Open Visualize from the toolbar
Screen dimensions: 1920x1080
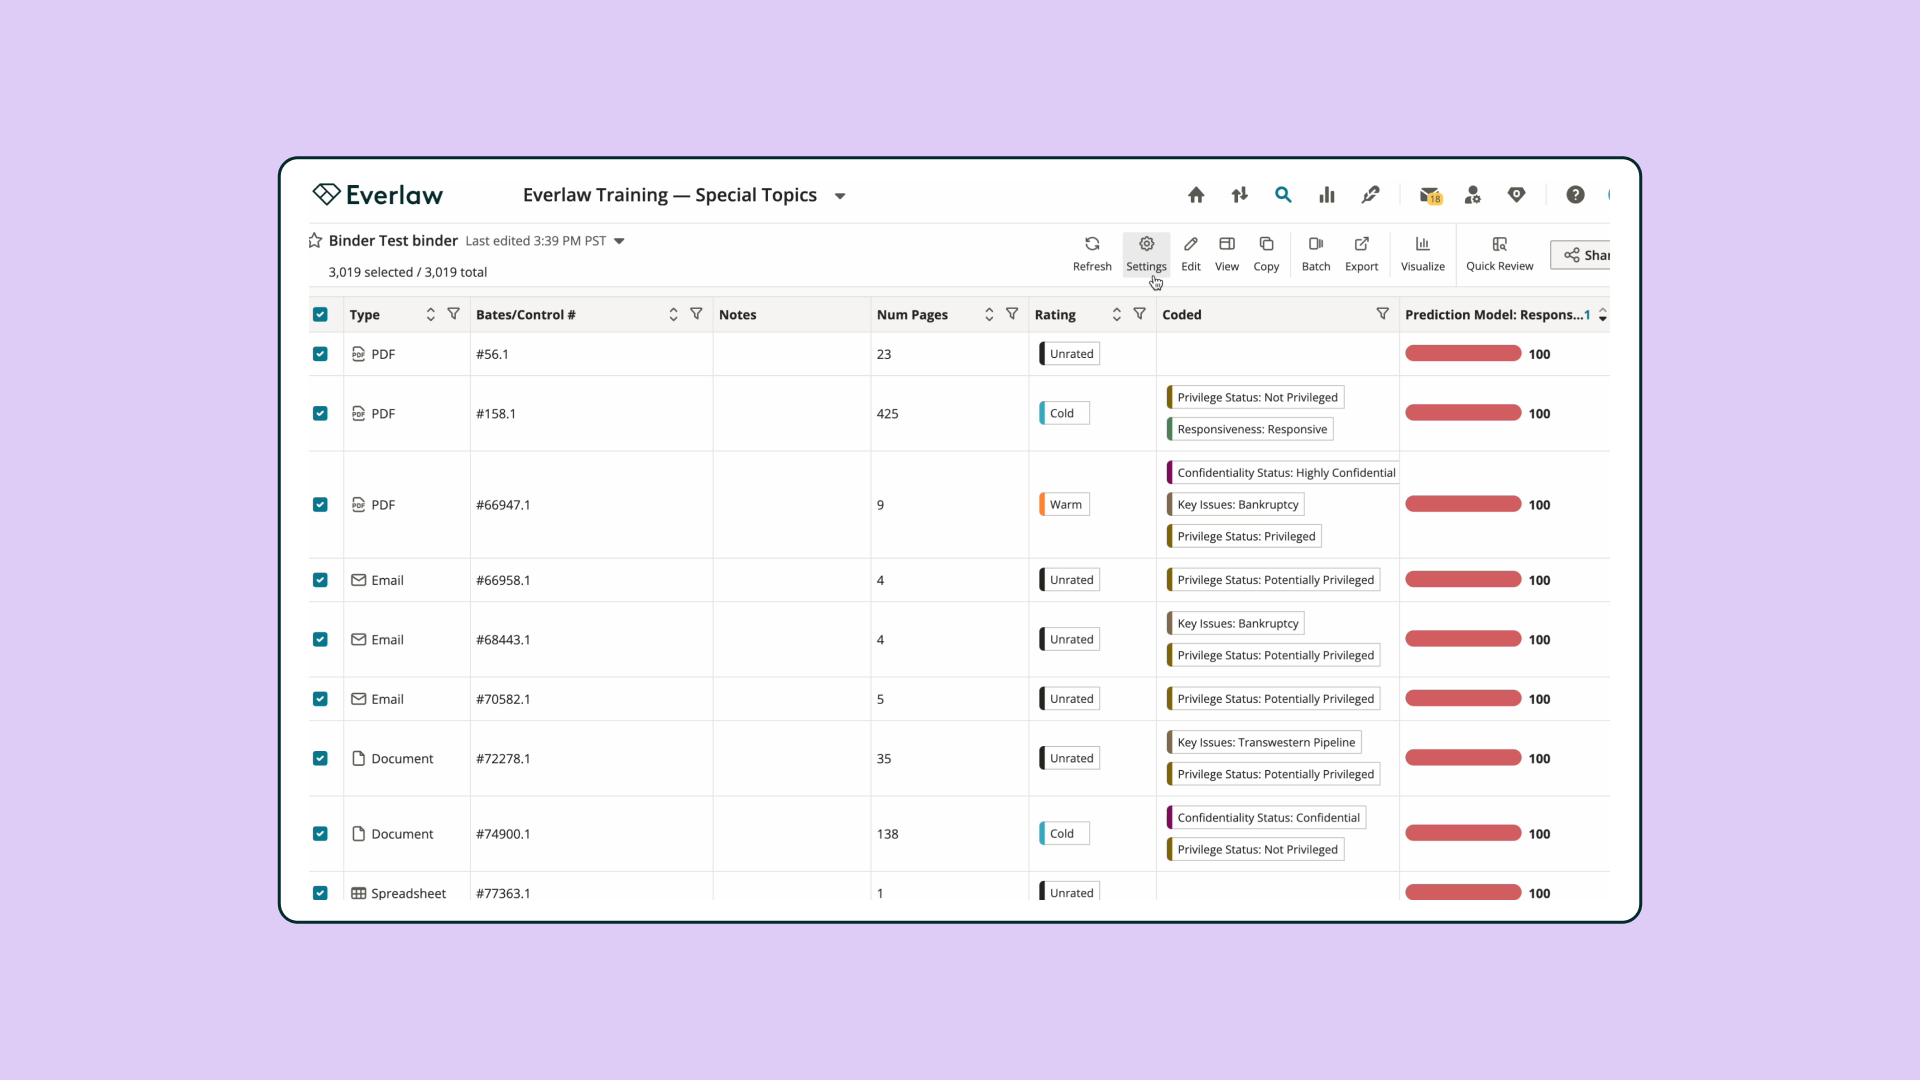click(1422, 252)
